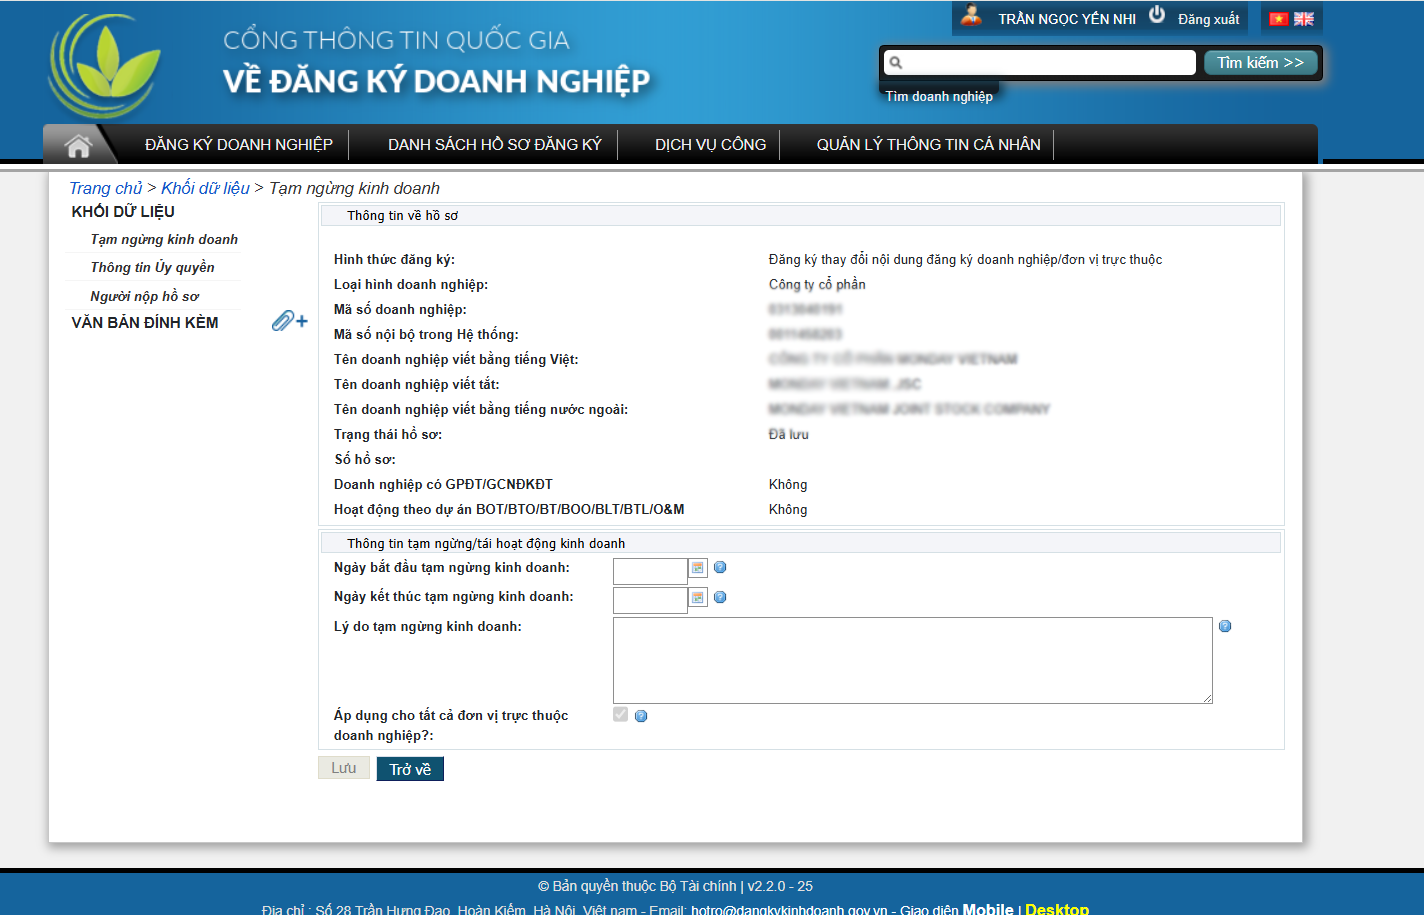Open QUẢN LÝ THÔNG TIN CÁ NHÂN menu

928,145
